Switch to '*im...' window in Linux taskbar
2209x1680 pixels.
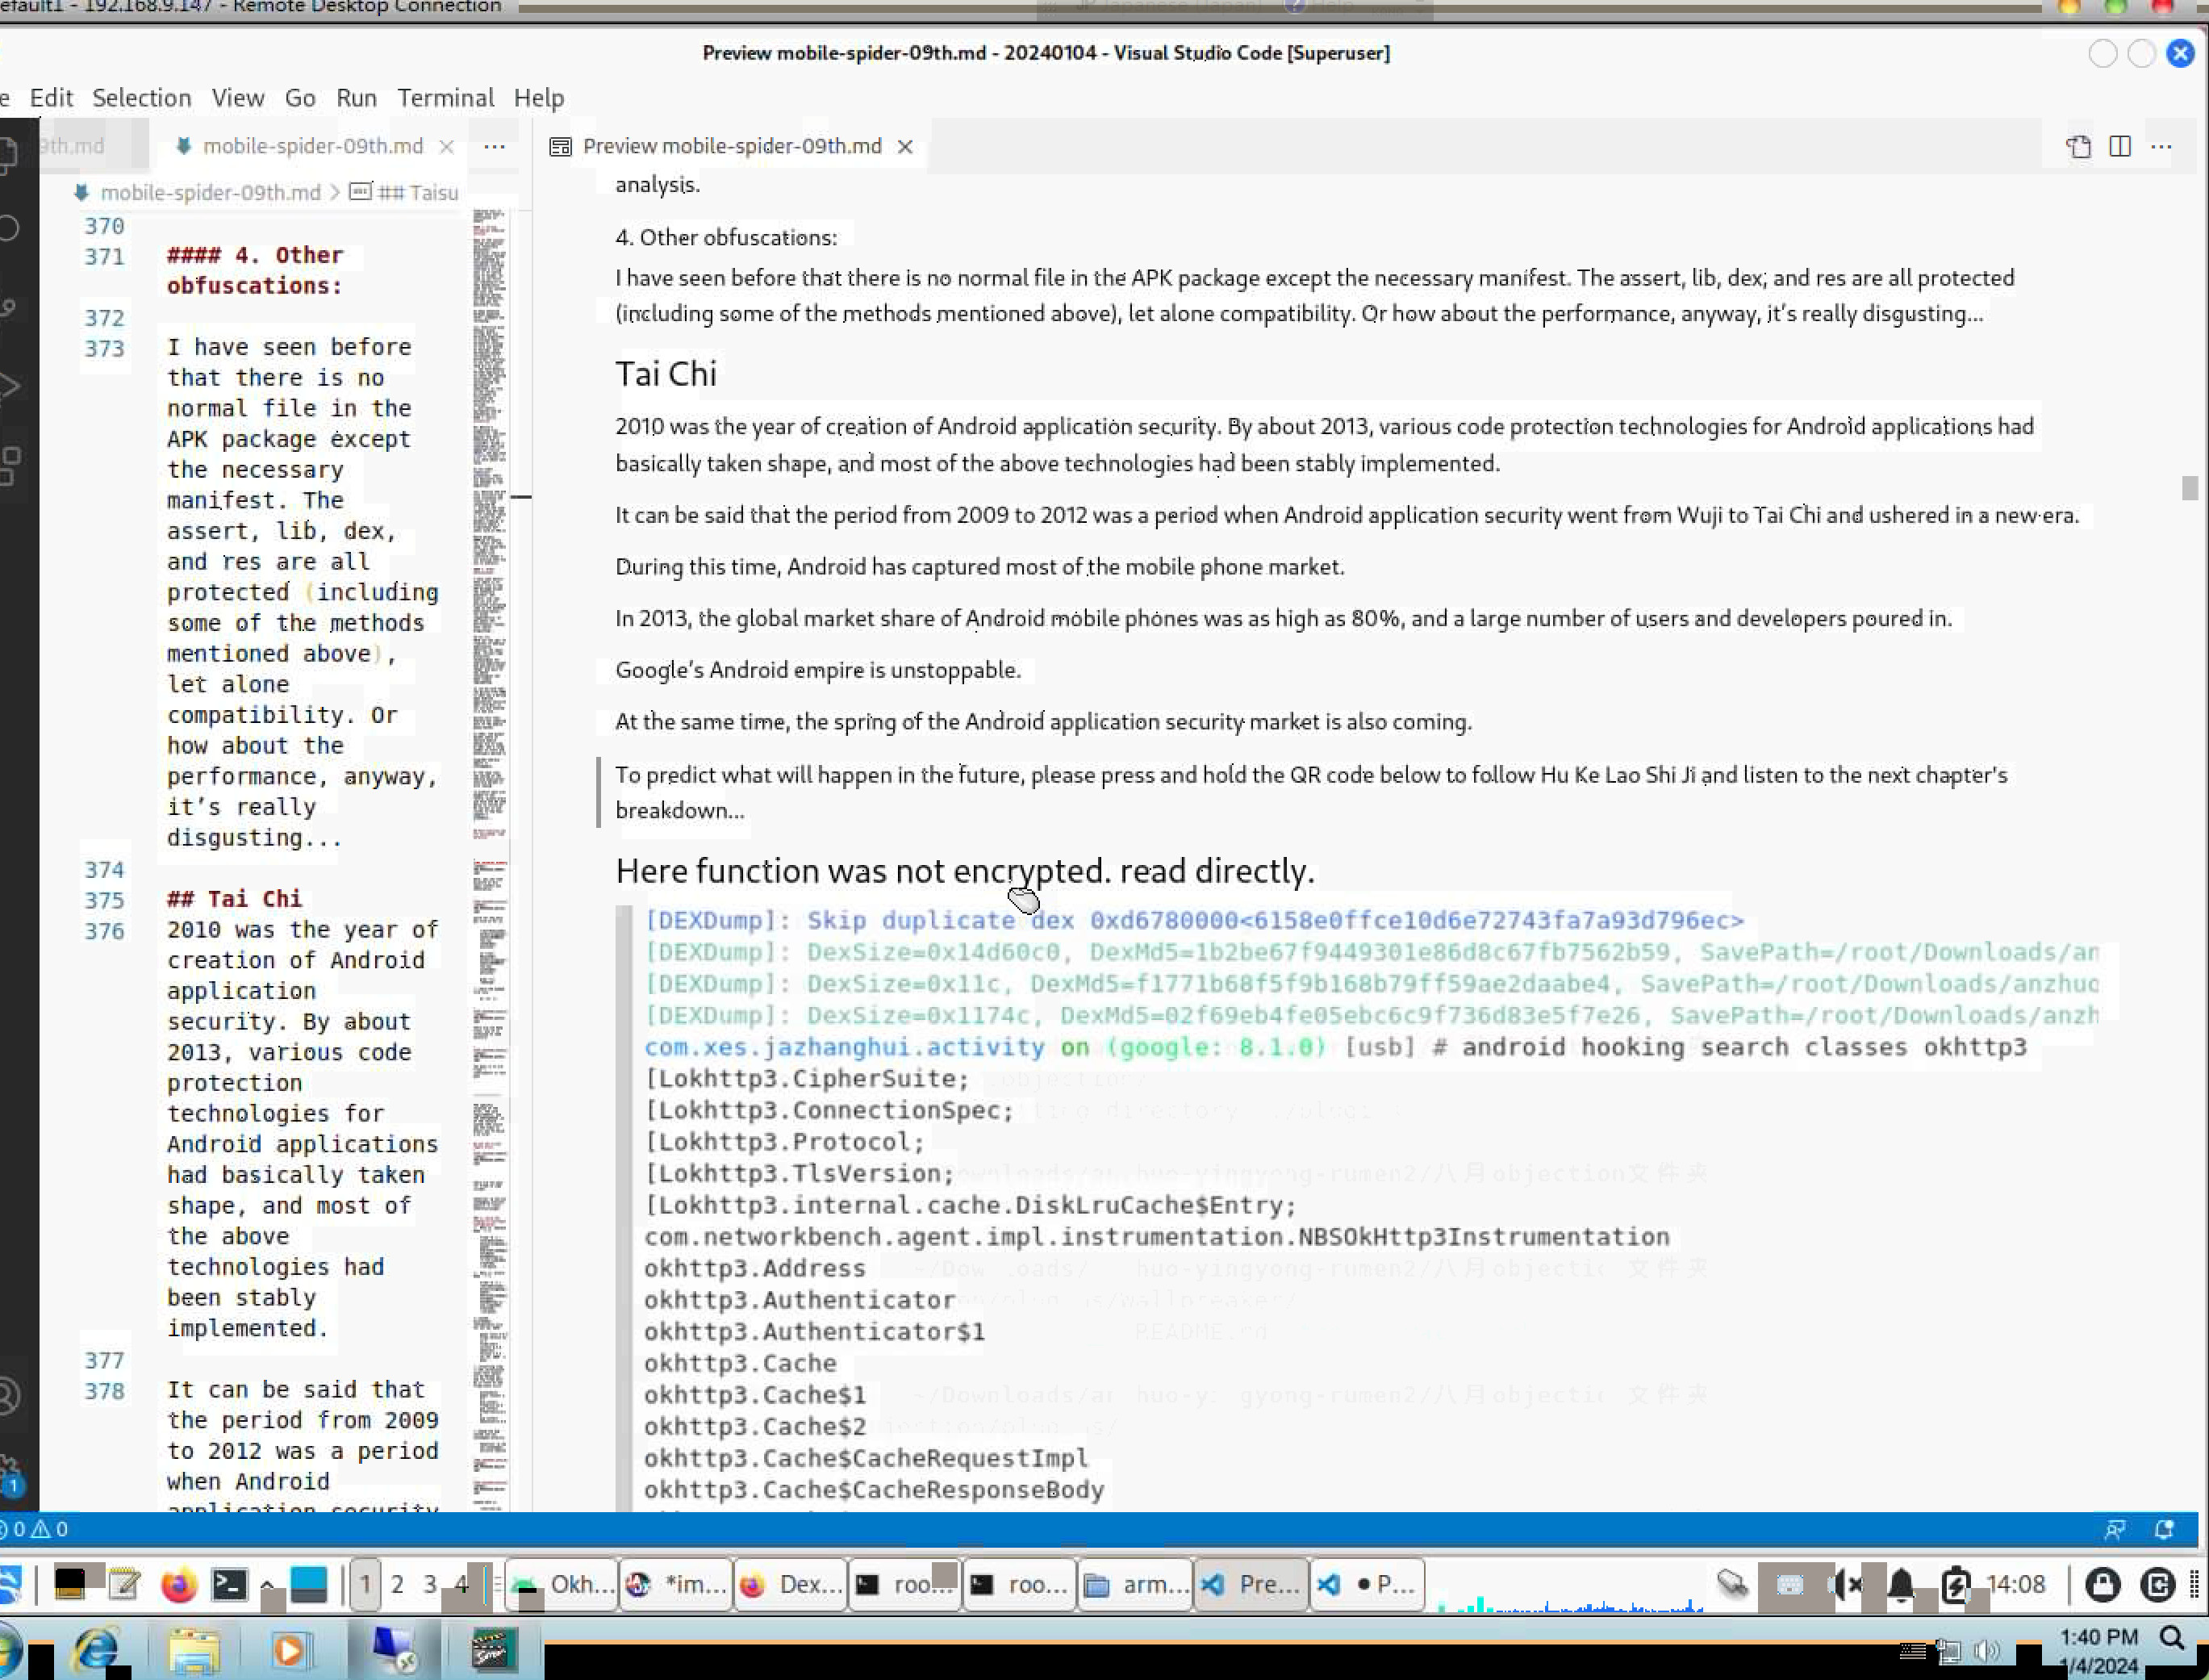676,1585
